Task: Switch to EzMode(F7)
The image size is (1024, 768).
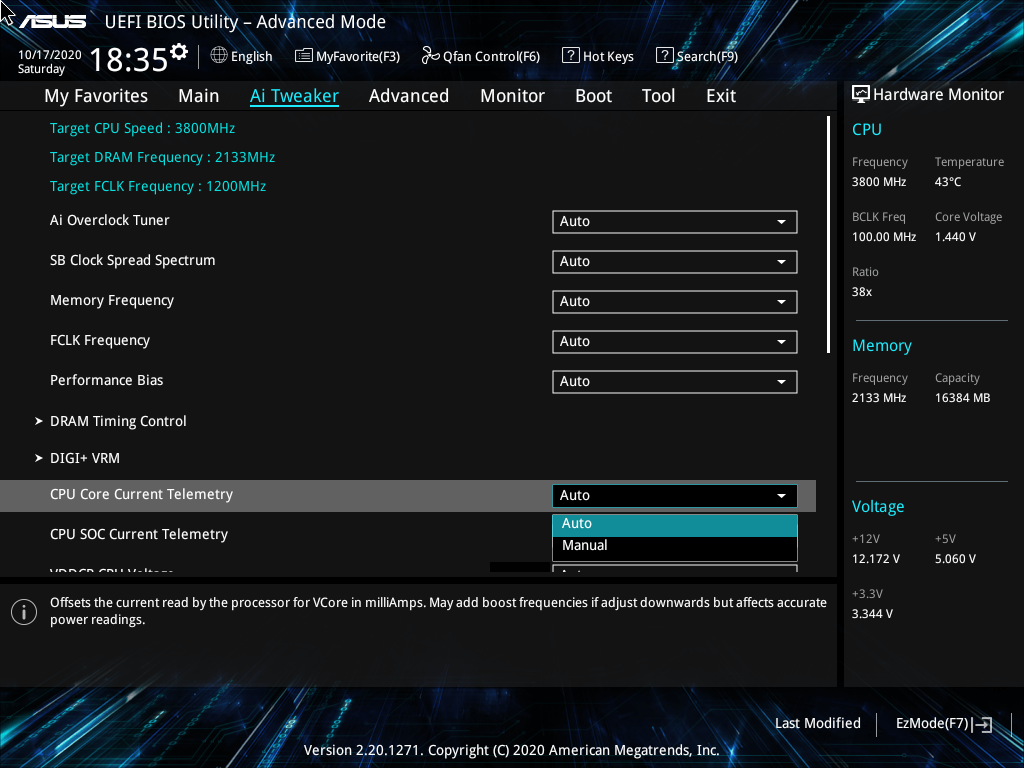Action: (944, 724)
